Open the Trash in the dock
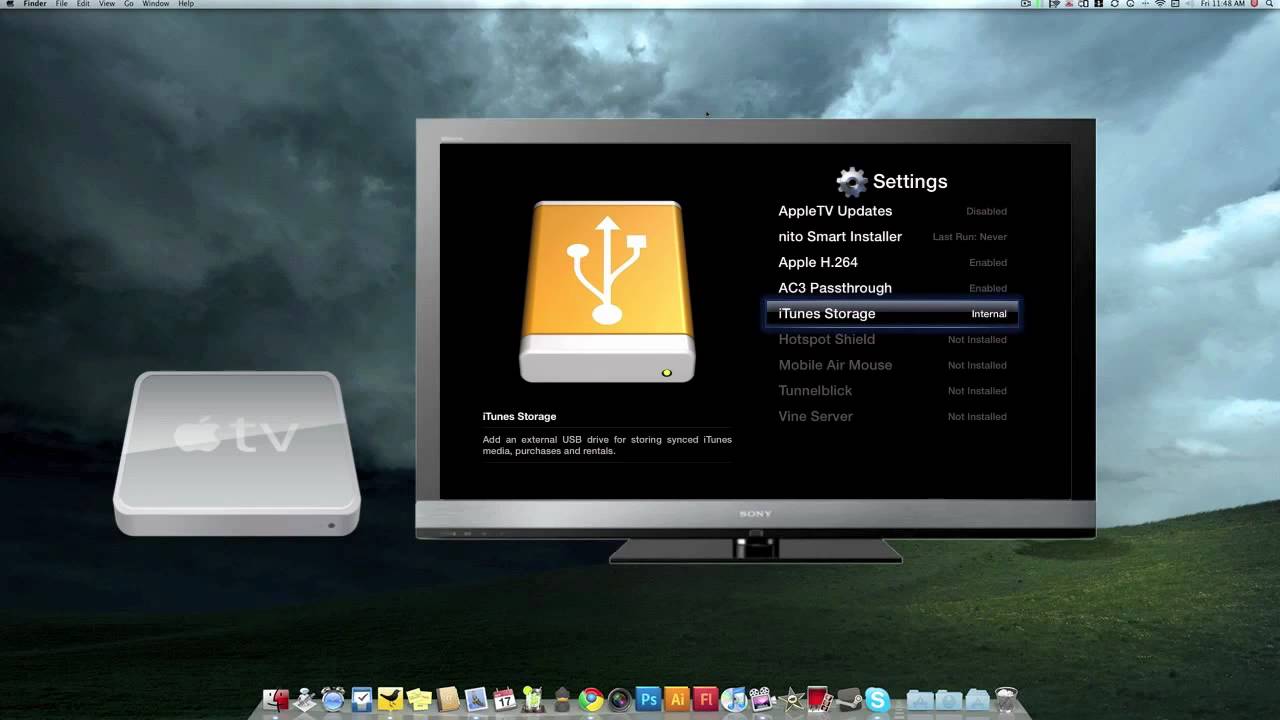 pyautogui.click(x=1007, y=700)
